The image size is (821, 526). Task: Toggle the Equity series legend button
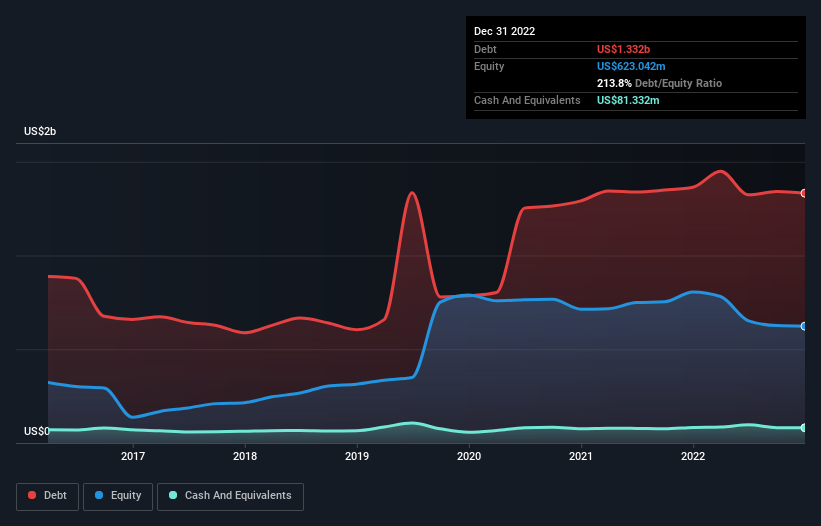click(x=118, y=496)
